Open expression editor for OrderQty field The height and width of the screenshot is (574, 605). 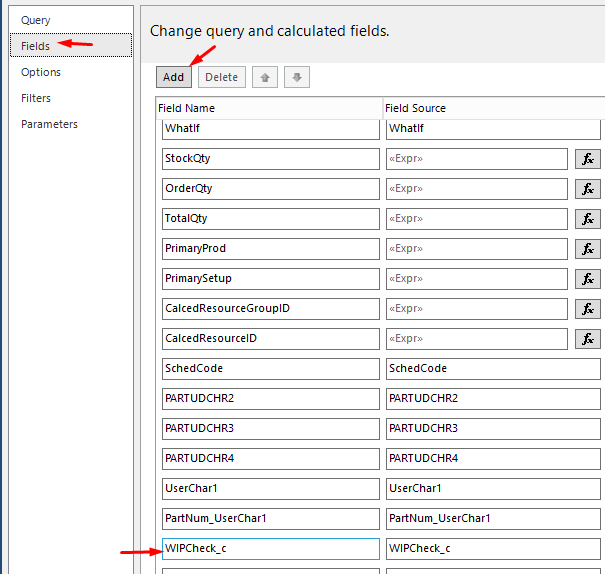[x=587, y=189]
